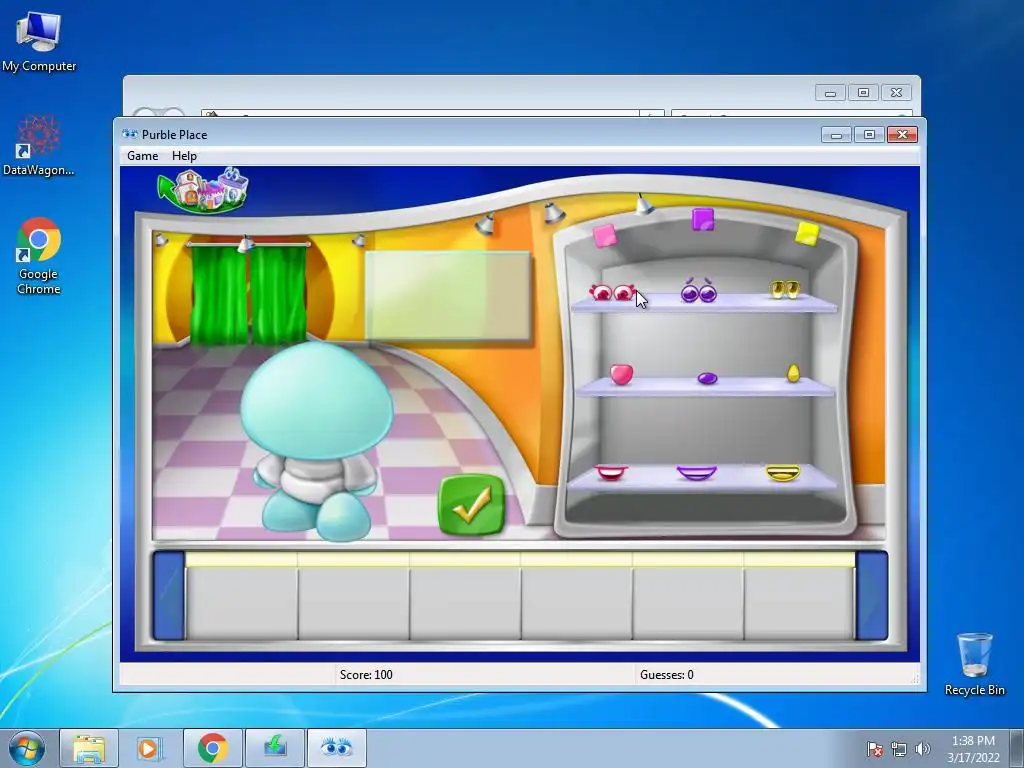The height and width of the screenshot is (768, 1024).
Task: Submit guess with the green checkmark button
Action: (472, 505)
